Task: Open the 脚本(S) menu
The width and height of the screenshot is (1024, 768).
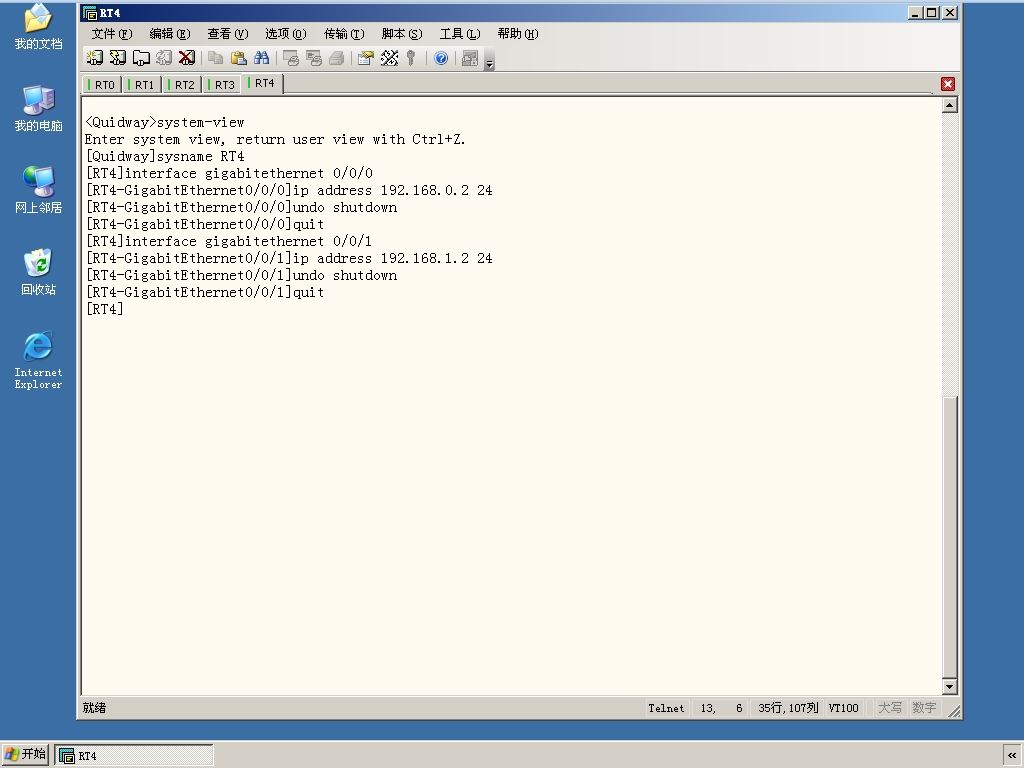Action: coord(402,34)
